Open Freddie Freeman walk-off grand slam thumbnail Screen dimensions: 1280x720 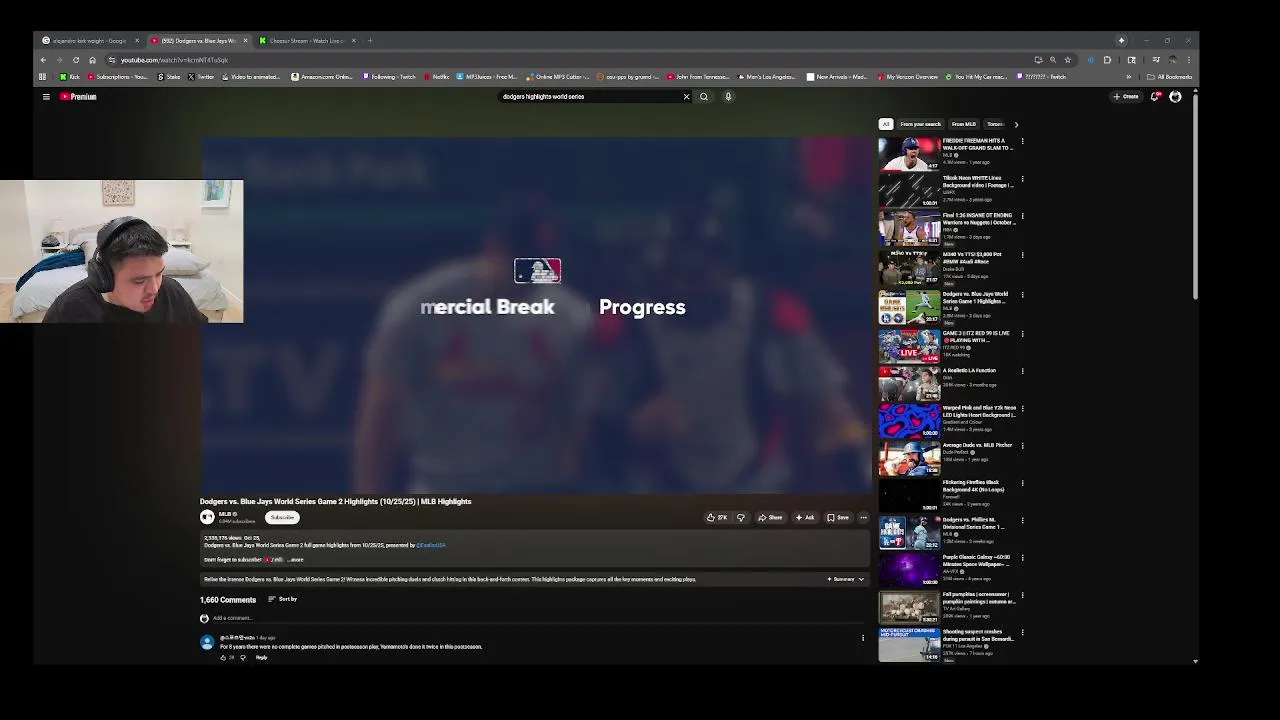click(x=909, y=153)
